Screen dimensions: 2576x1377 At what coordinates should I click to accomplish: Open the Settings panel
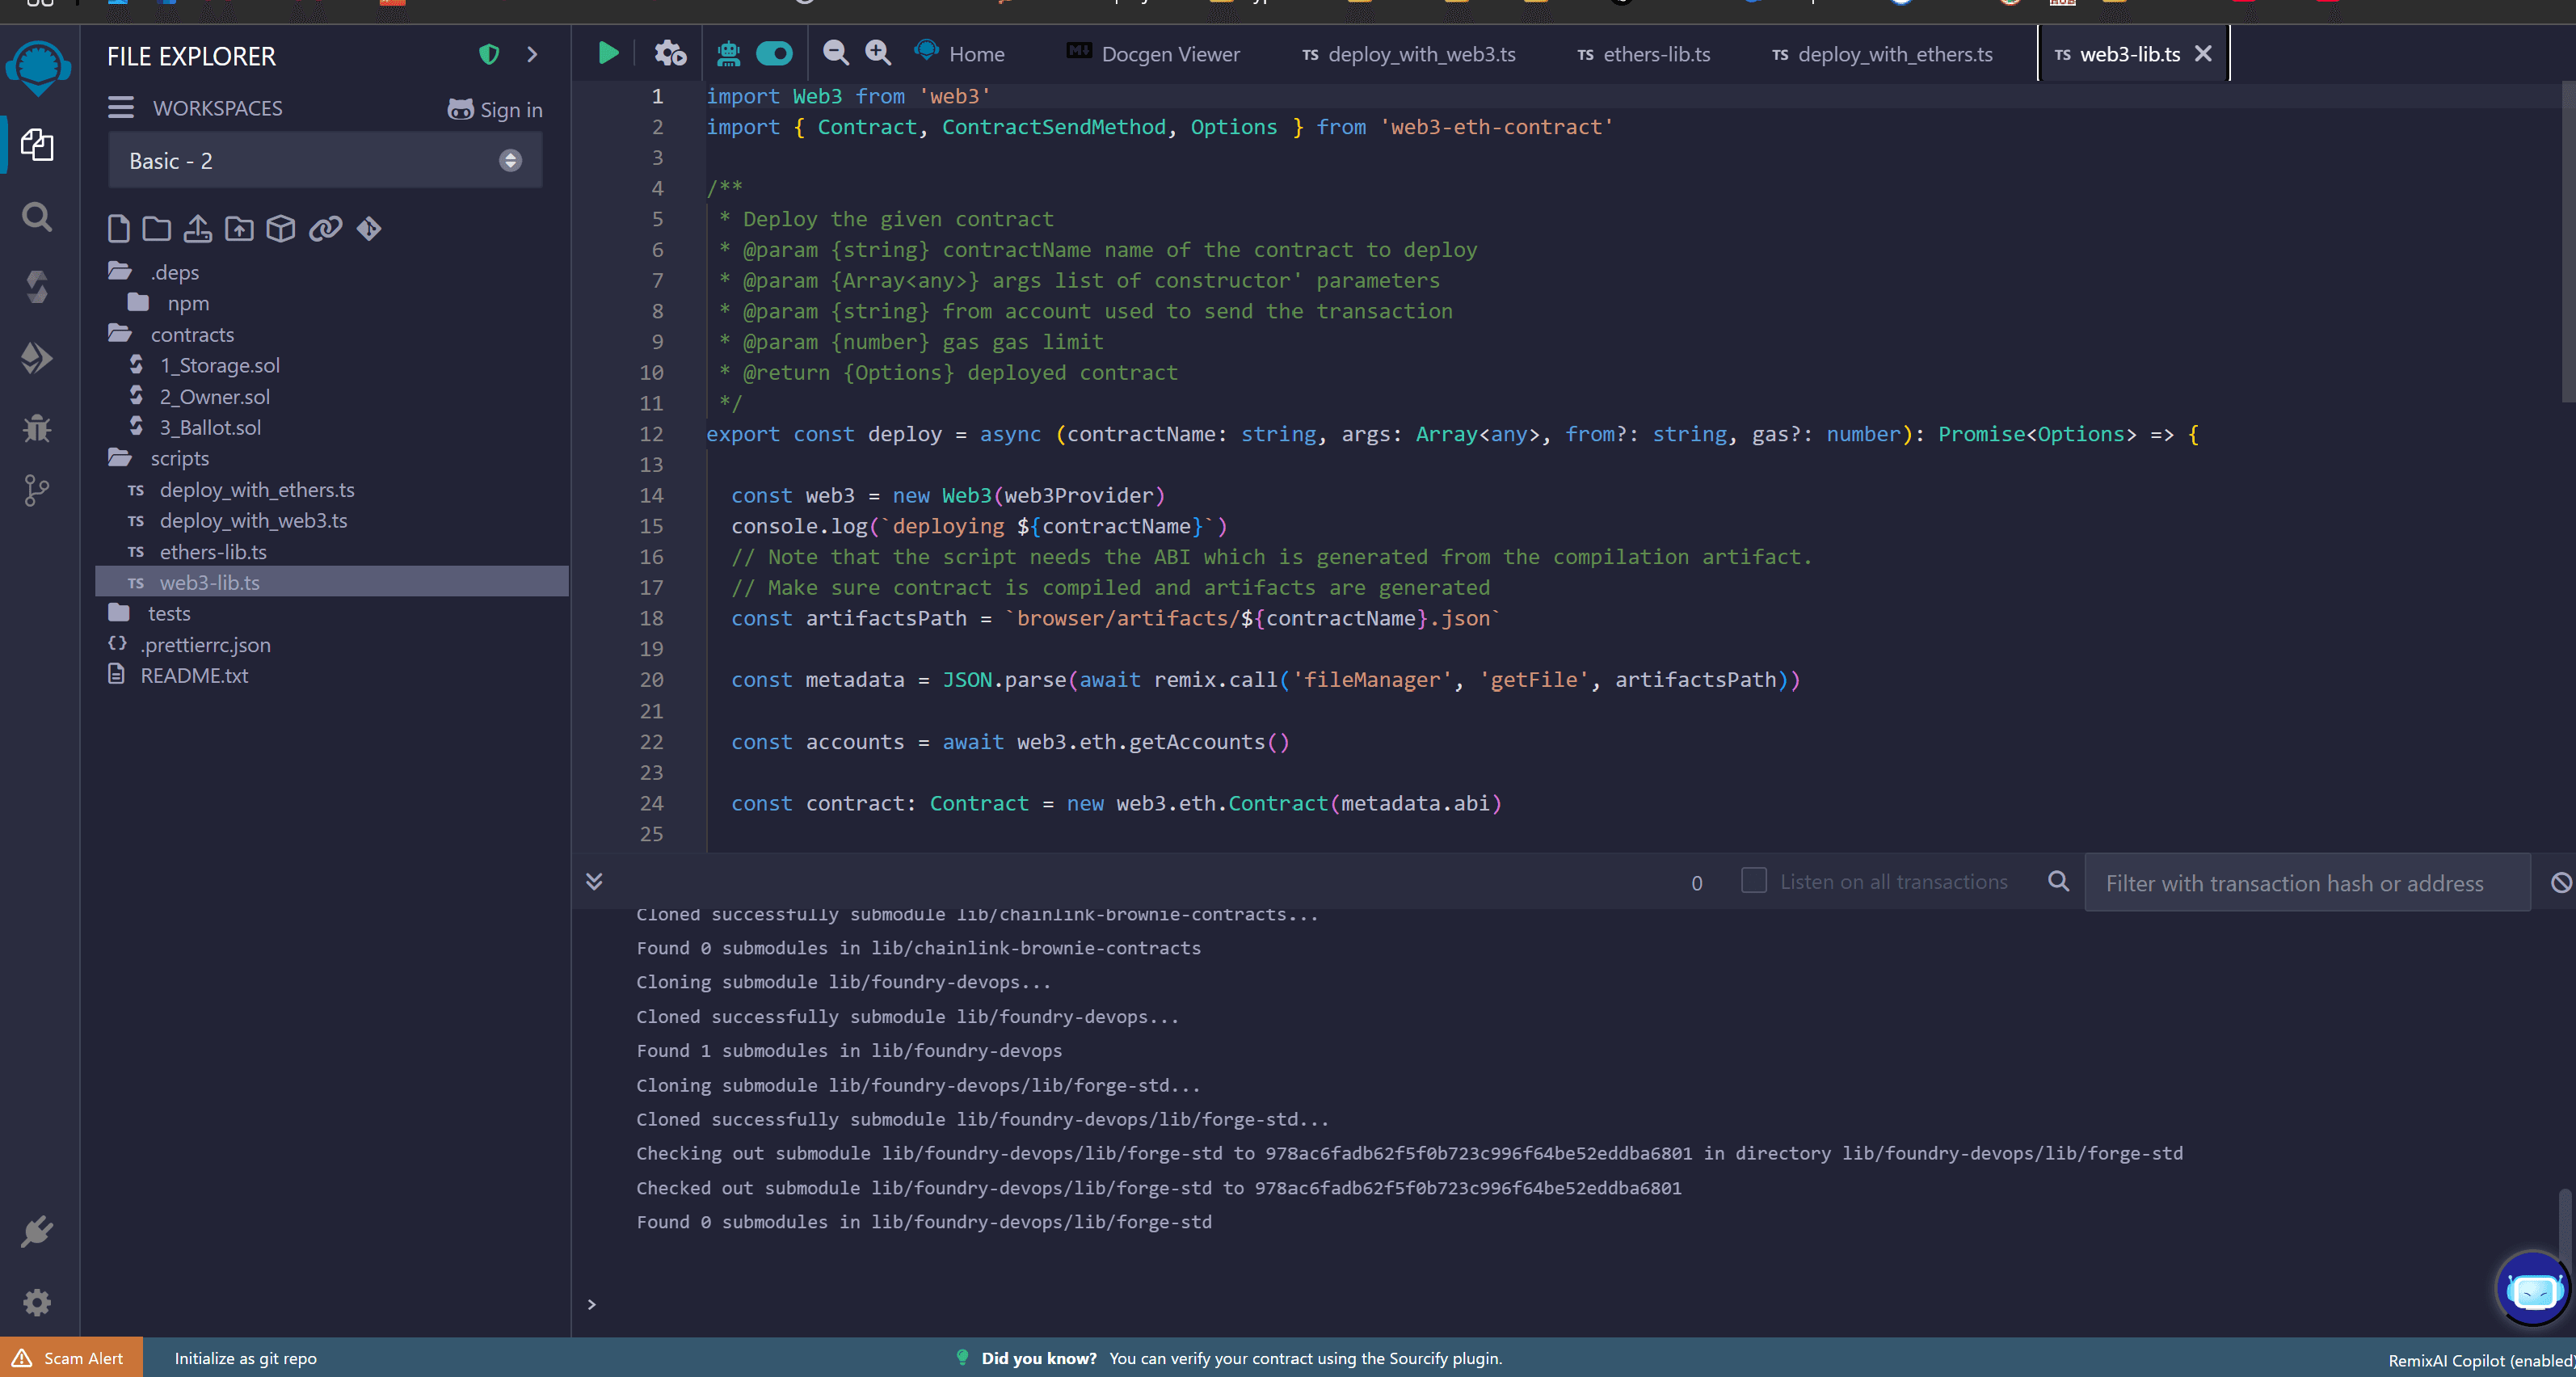[38, 1302]
